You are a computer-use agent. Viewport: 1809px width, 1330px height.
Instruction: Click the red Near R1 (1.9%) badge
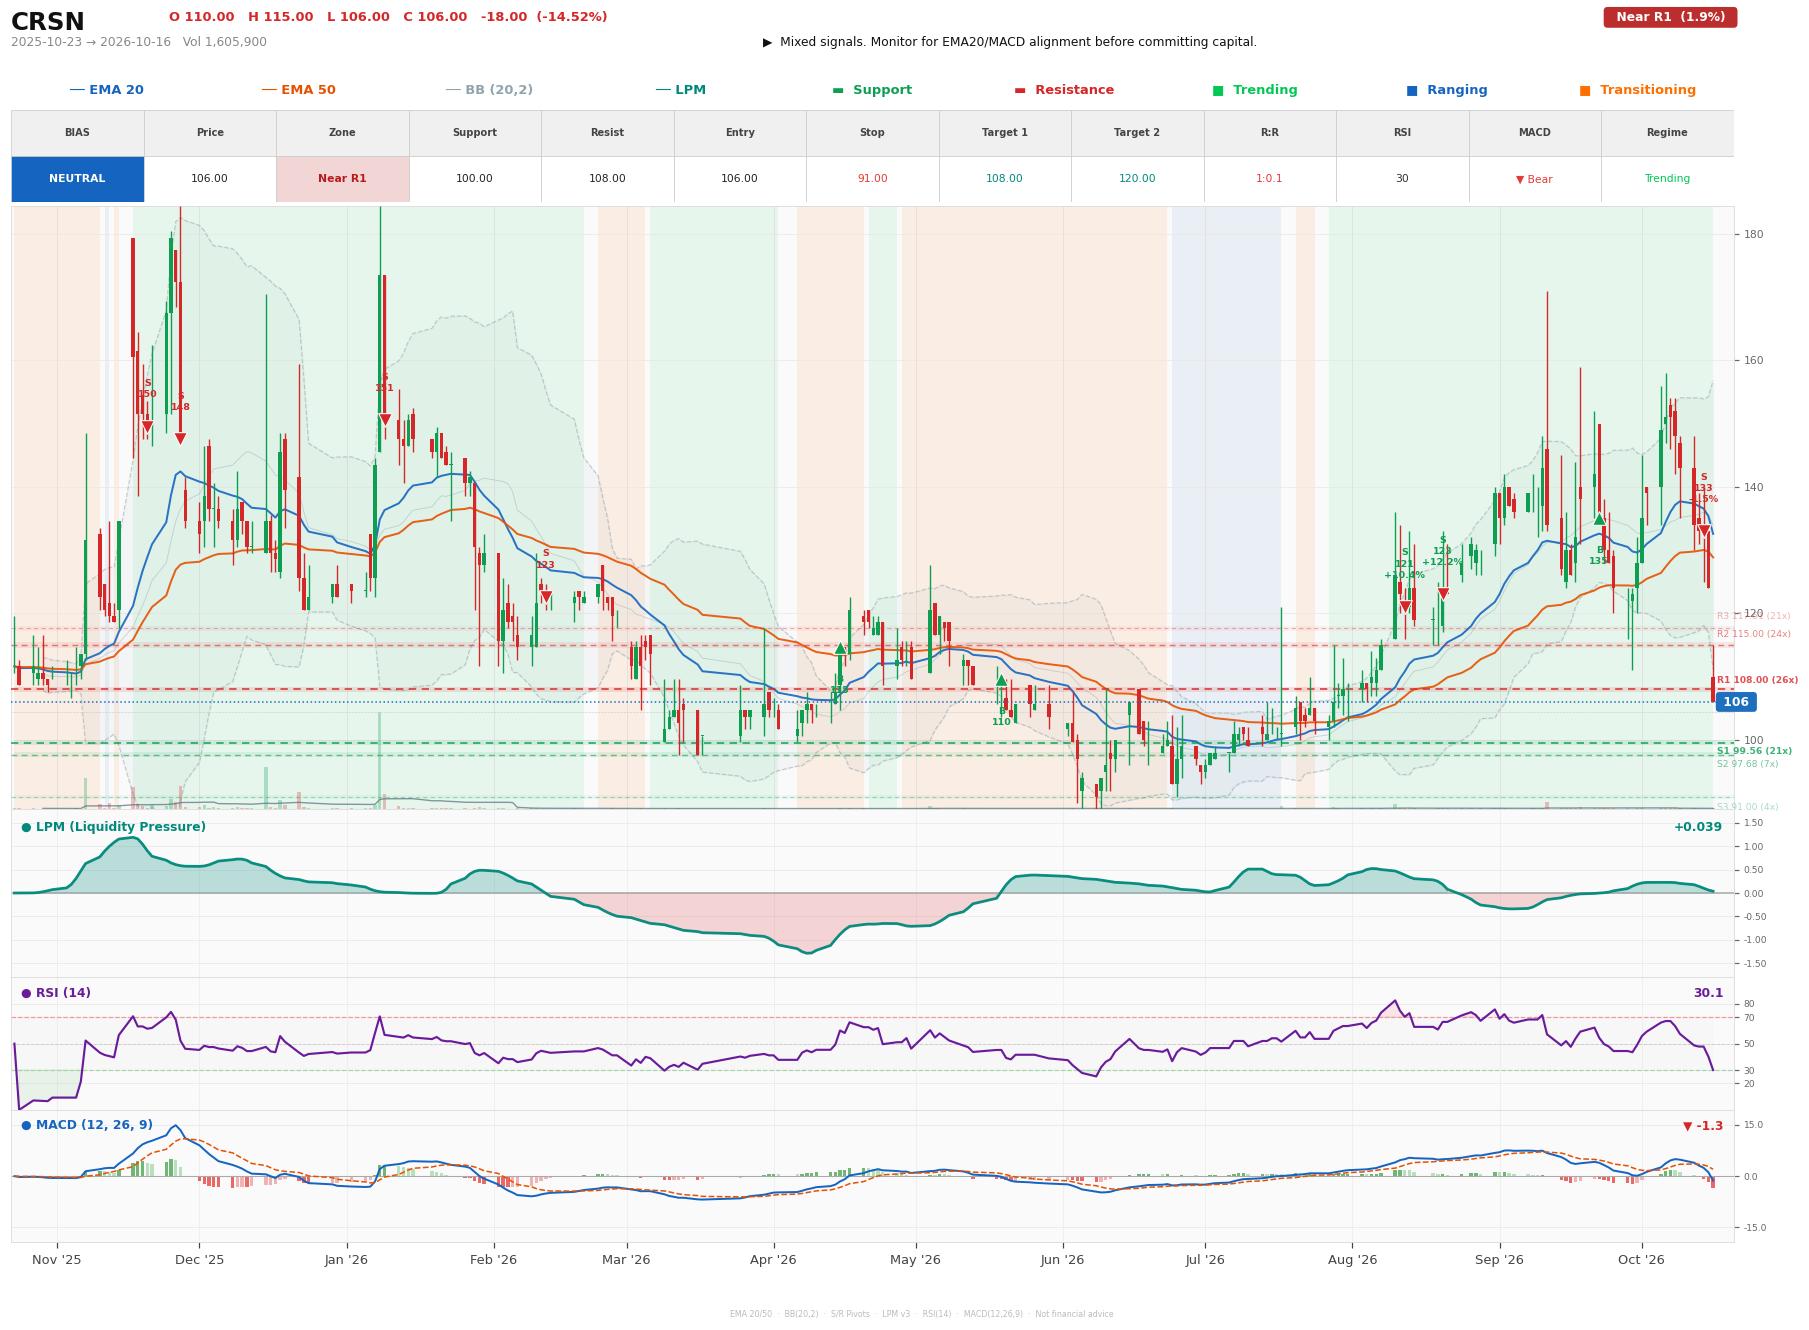pos(1670,17)
